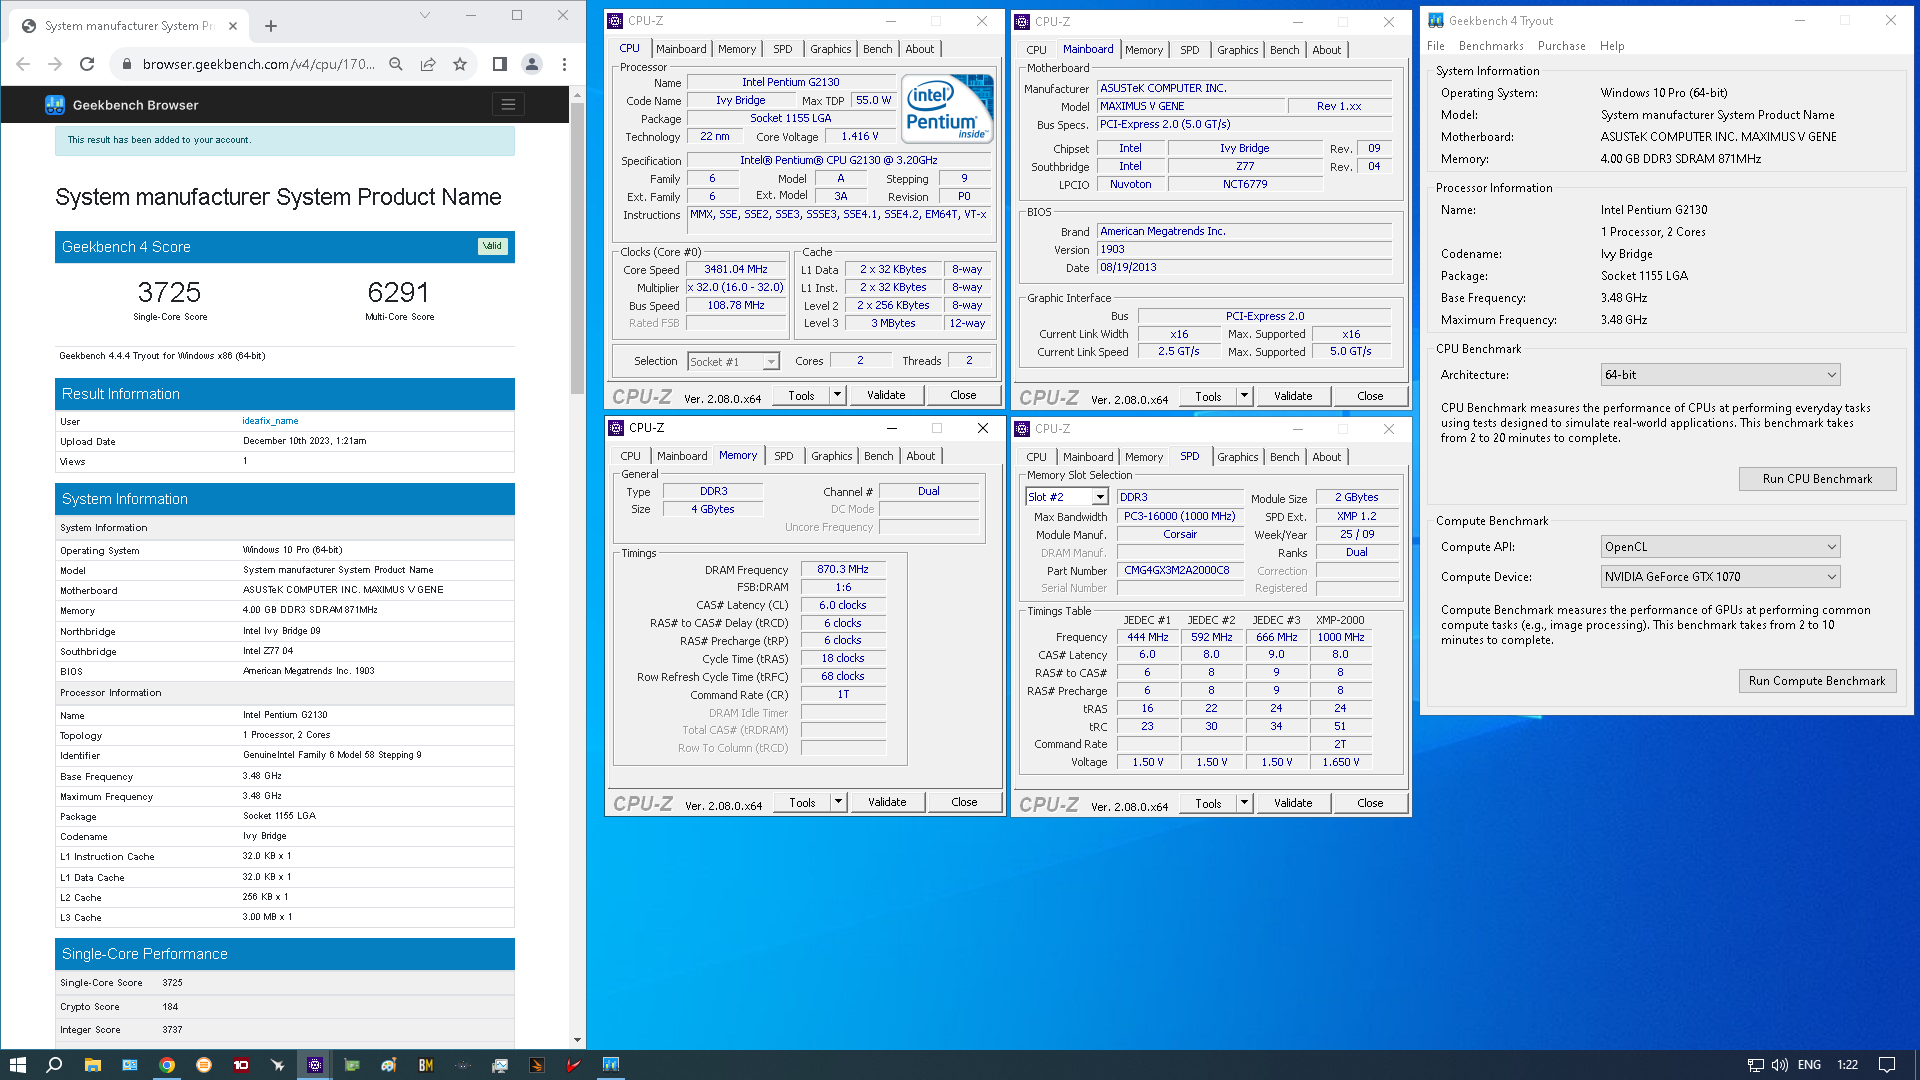Expand Tools arrow in CPU-Z Mainboard window
1920x1080 pixels.
pos(1245,396)
